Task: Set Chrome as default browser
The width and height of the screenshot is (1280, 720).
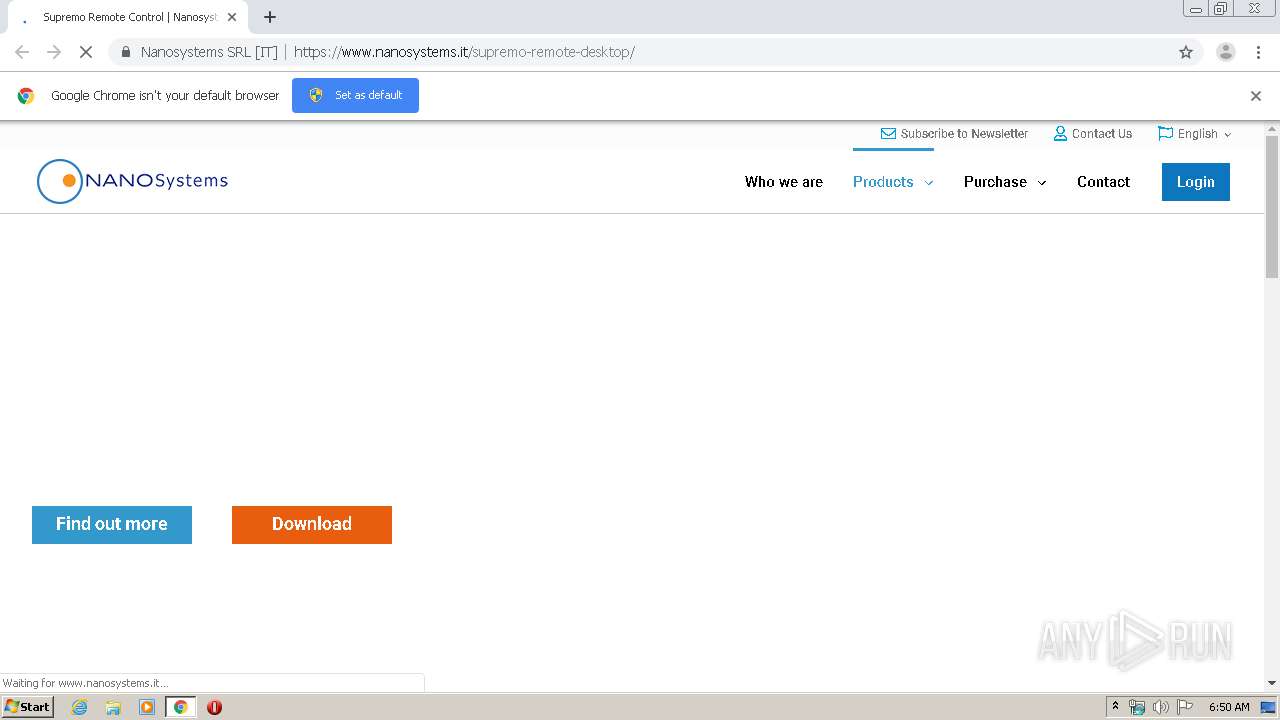Action: (355, 95)
